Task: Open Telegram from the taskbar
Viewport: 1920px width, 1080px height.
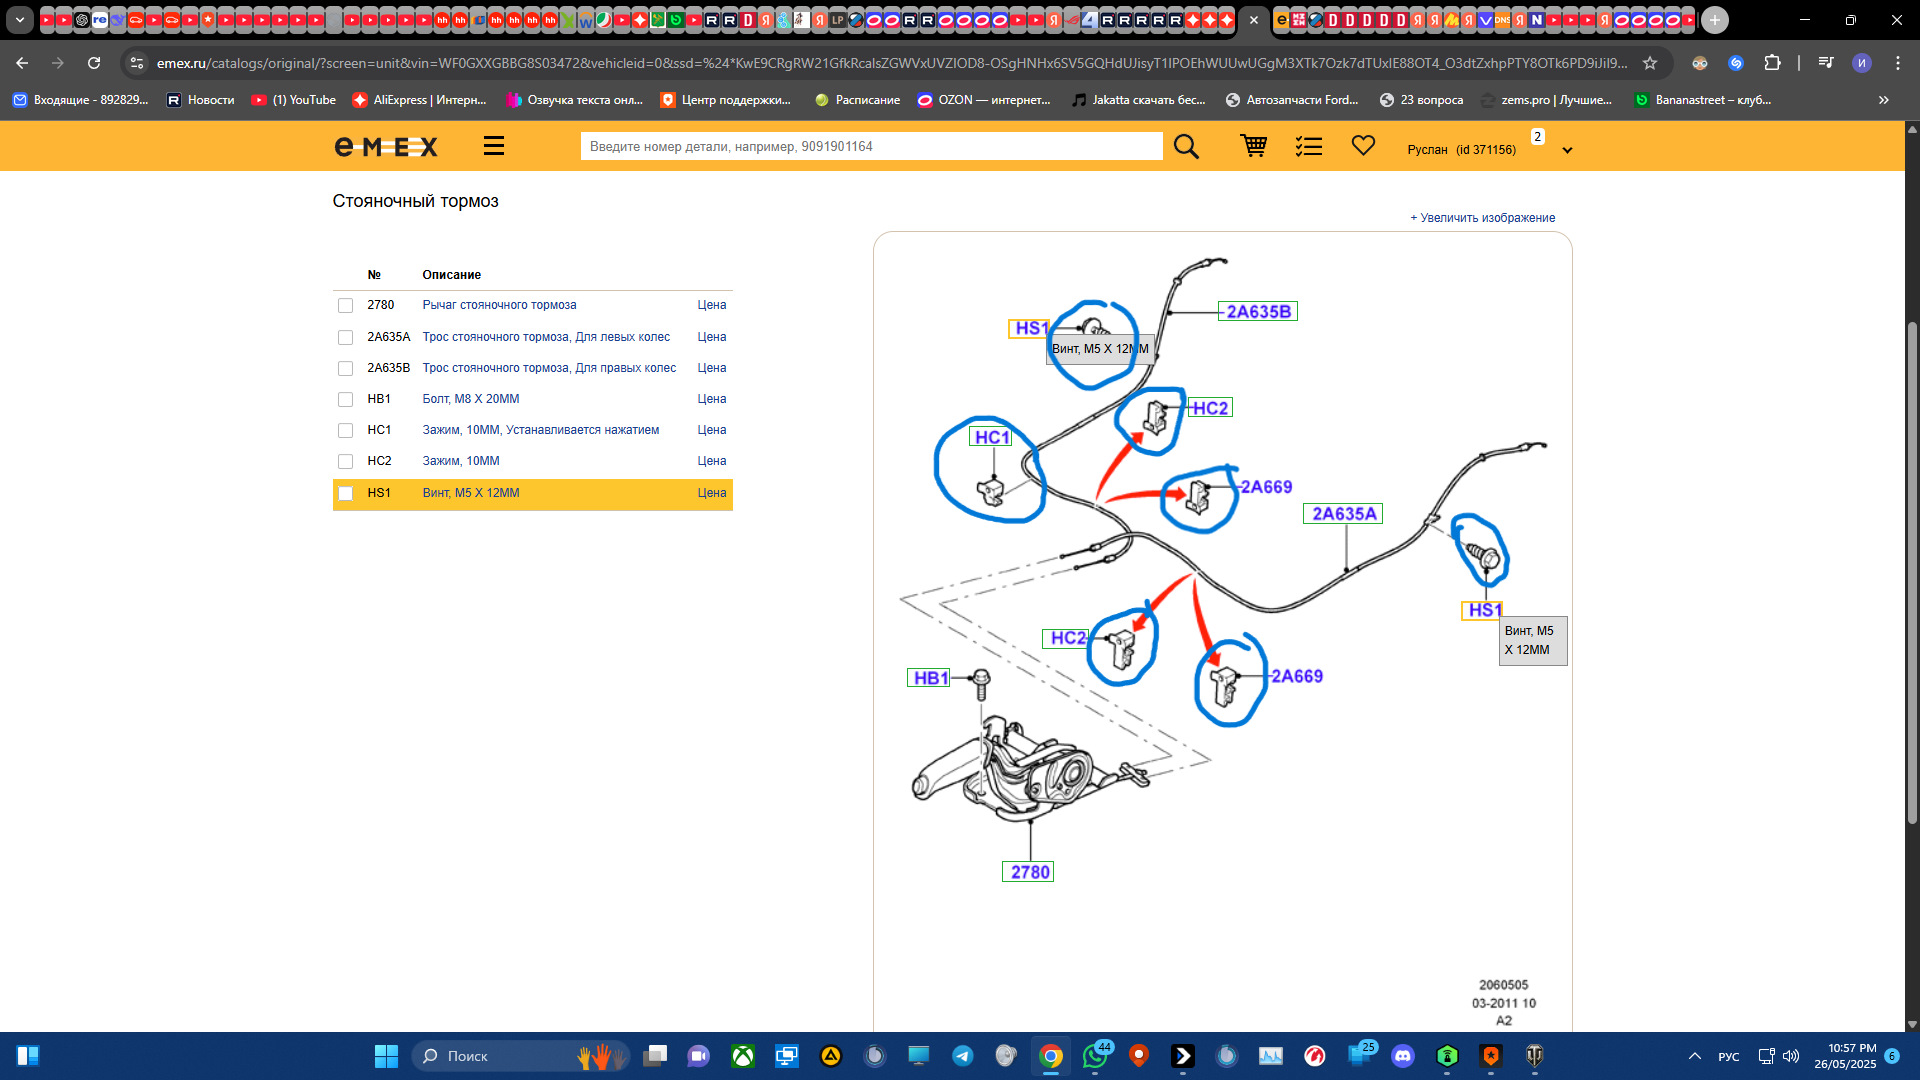Action: tap(962, 1056)
